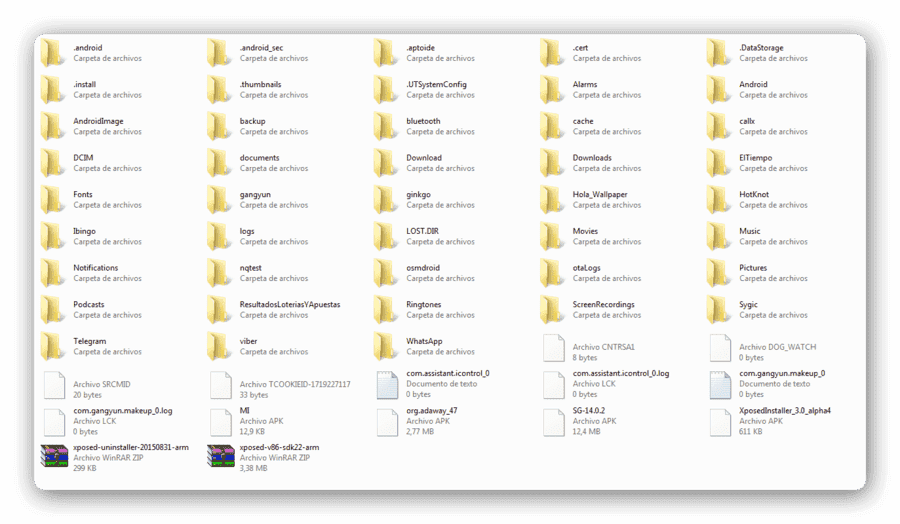Select the backup folder icon

[x=219, y=126]
